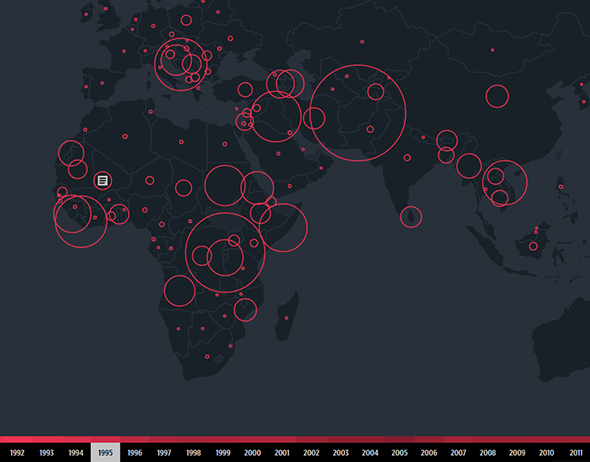The height and width of the screenshot is (462, 590).
Task: Select the small circle on Borneo
Action: (533, 246)
